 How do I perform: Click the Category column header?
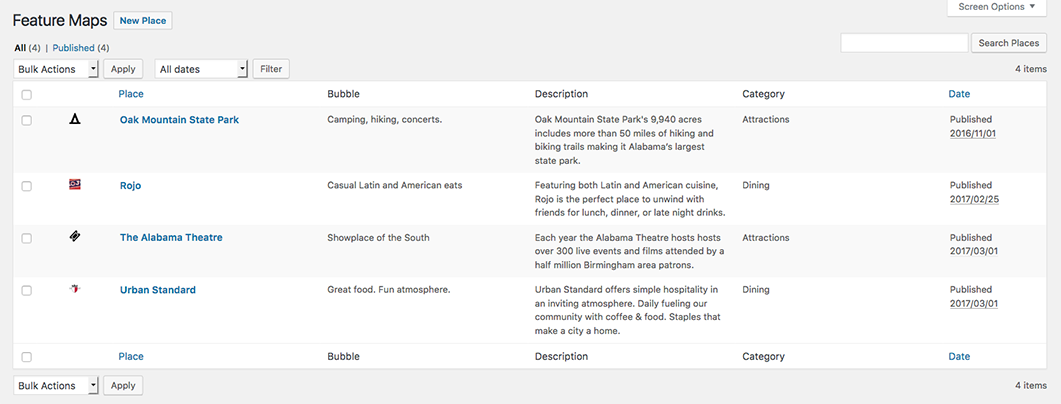point(763,94)
